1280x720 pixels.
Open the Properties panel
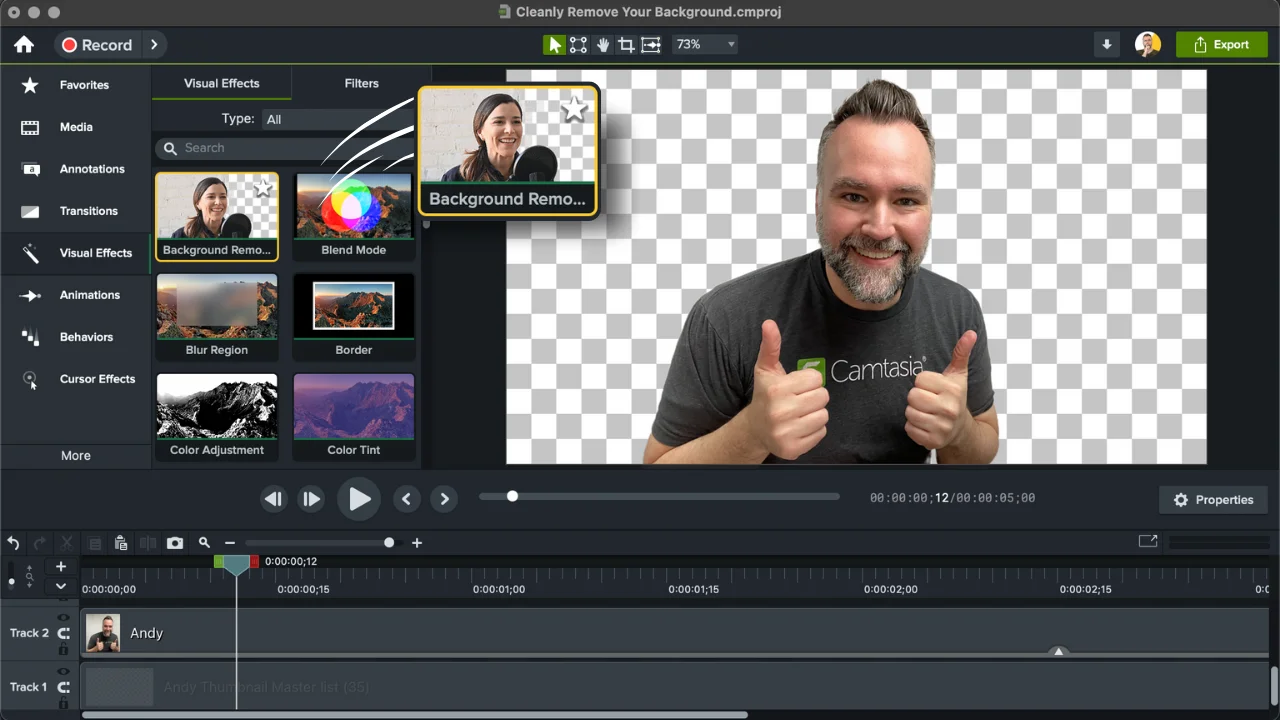pos(1213,500)
